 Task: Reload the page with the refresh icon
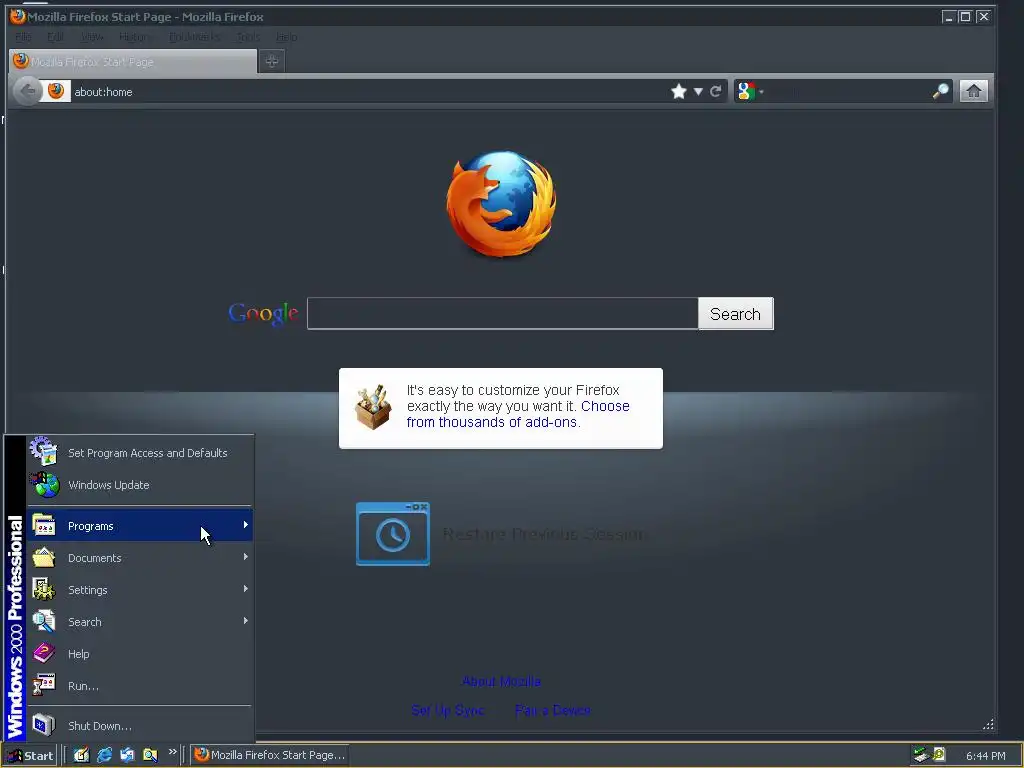click(715, 91)
